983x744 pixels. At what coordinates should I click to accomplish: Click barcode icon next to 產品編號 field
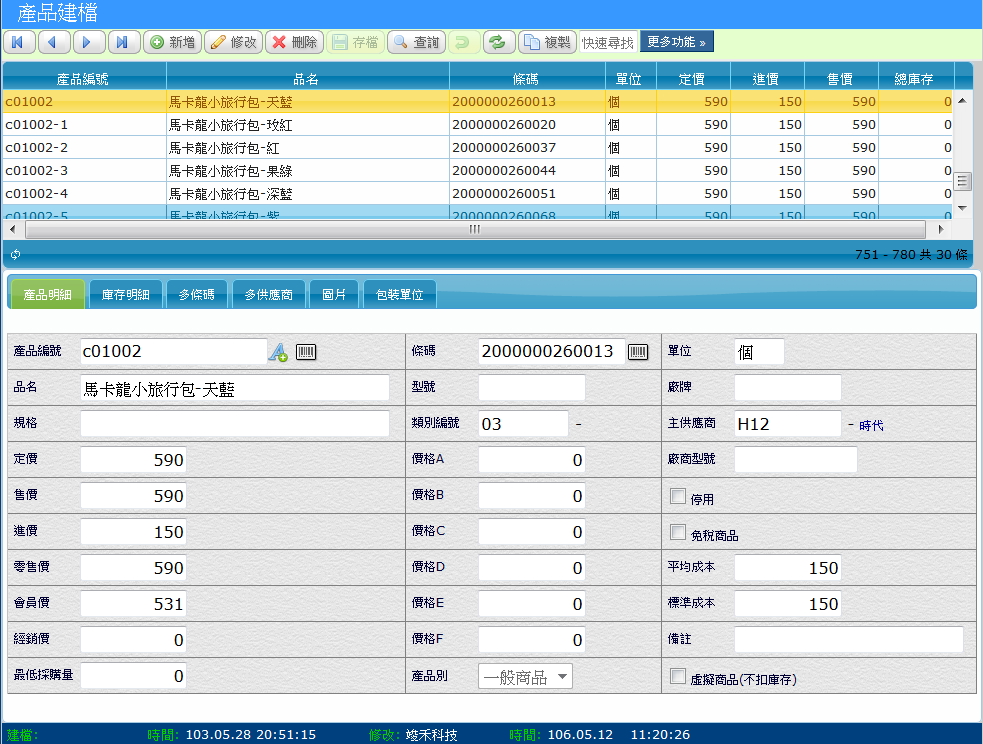306,352
